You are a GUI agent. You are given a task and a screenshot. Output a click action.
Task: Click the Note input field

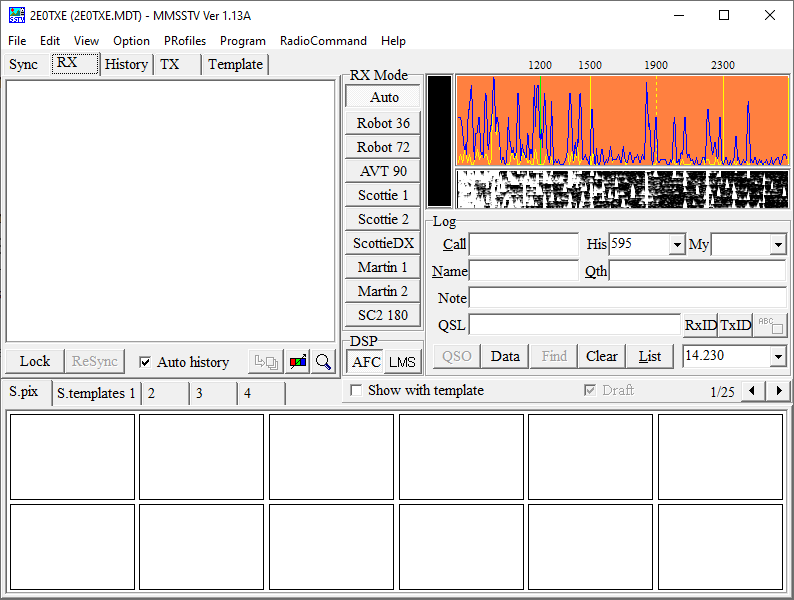[627, 298]
